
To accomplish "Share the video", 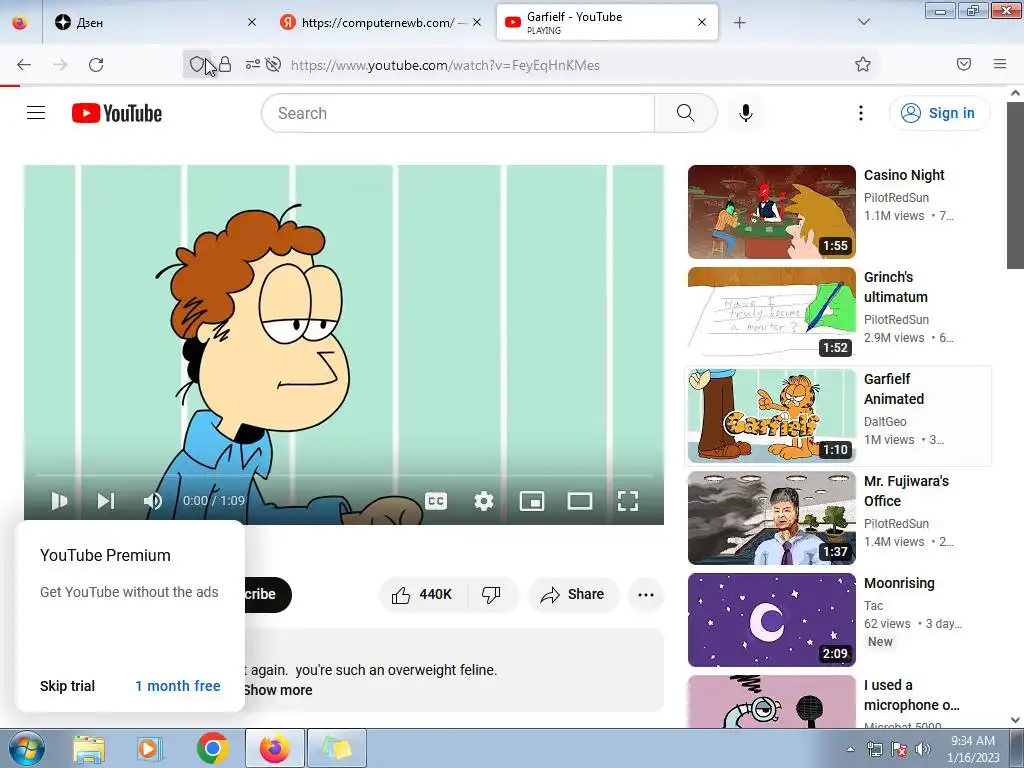I will tap(573, 594).
